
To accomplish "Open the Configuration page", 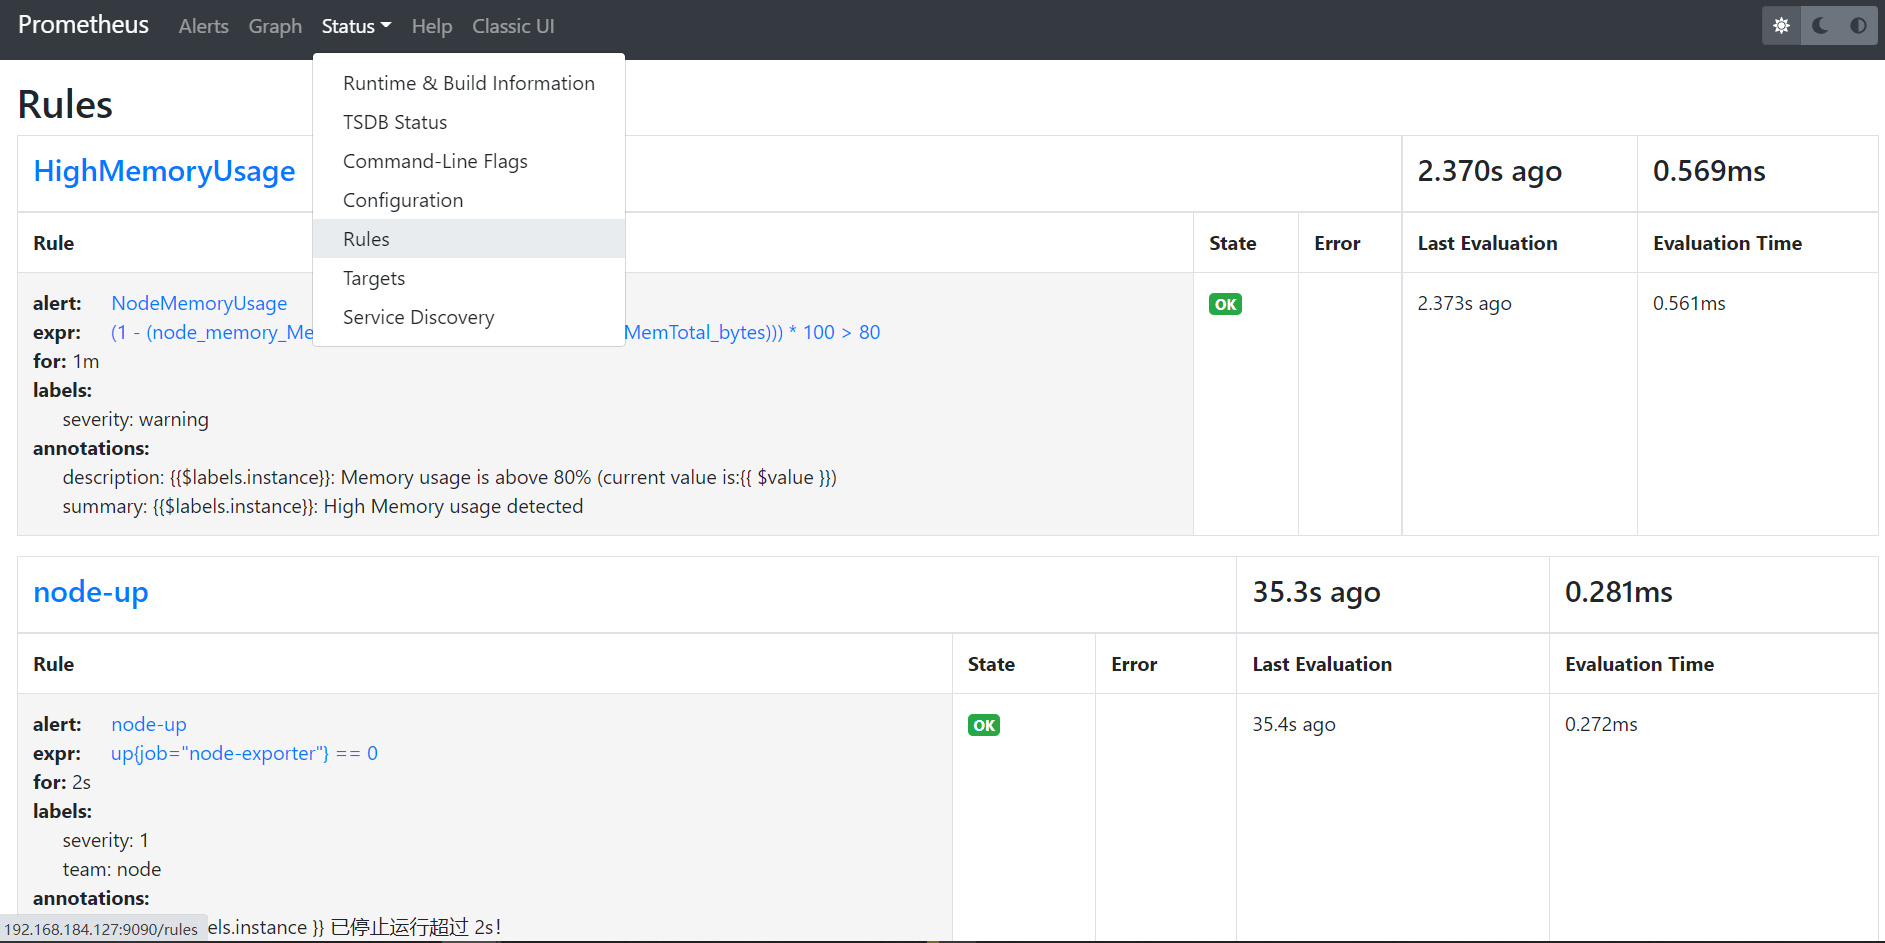I will 403,199.
